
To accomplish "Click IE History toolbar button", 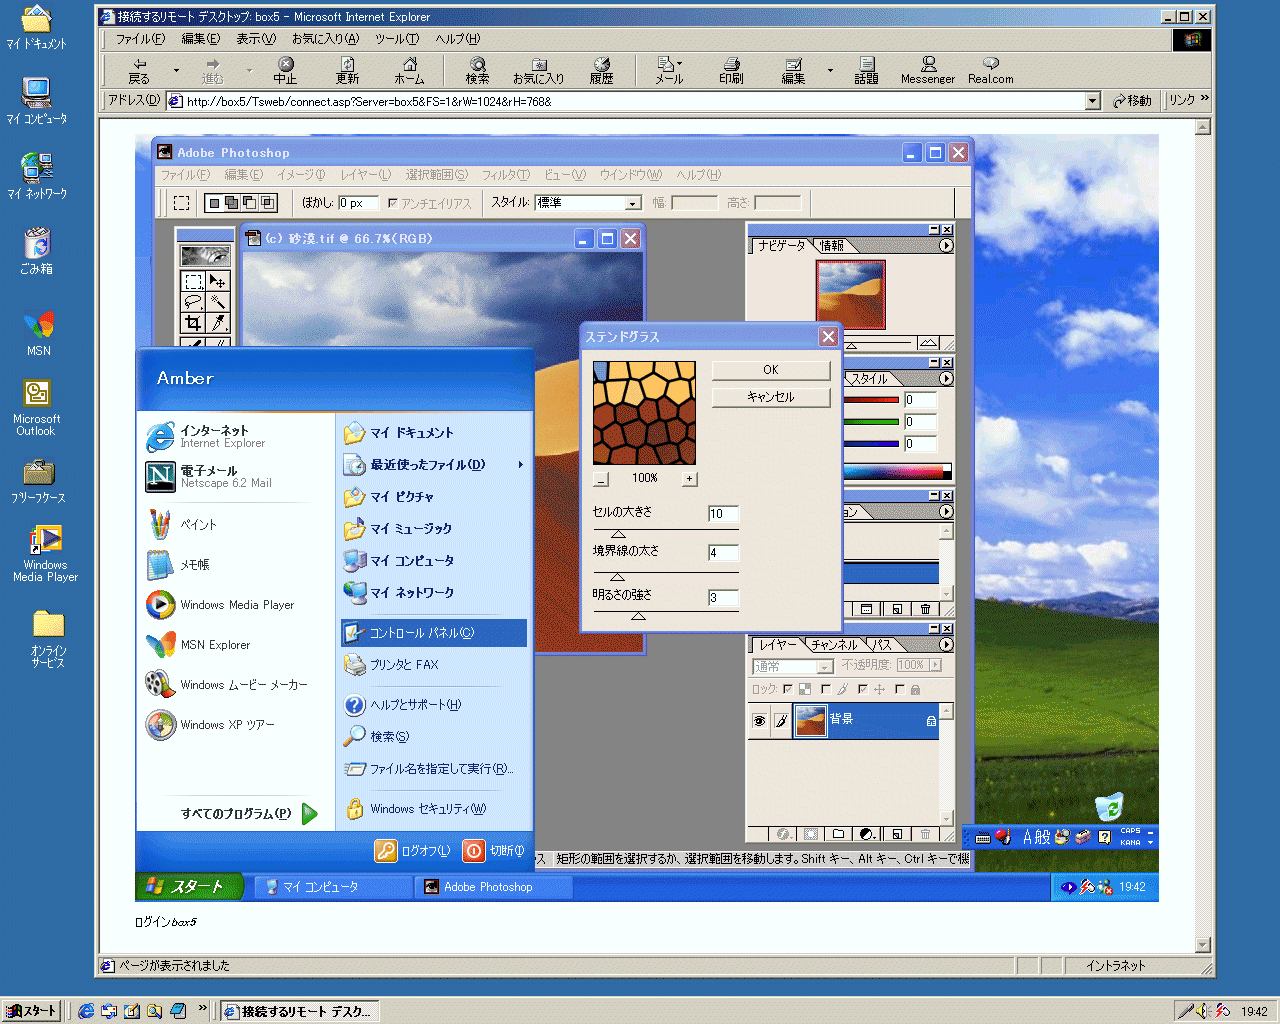I will tap(601, 70).
